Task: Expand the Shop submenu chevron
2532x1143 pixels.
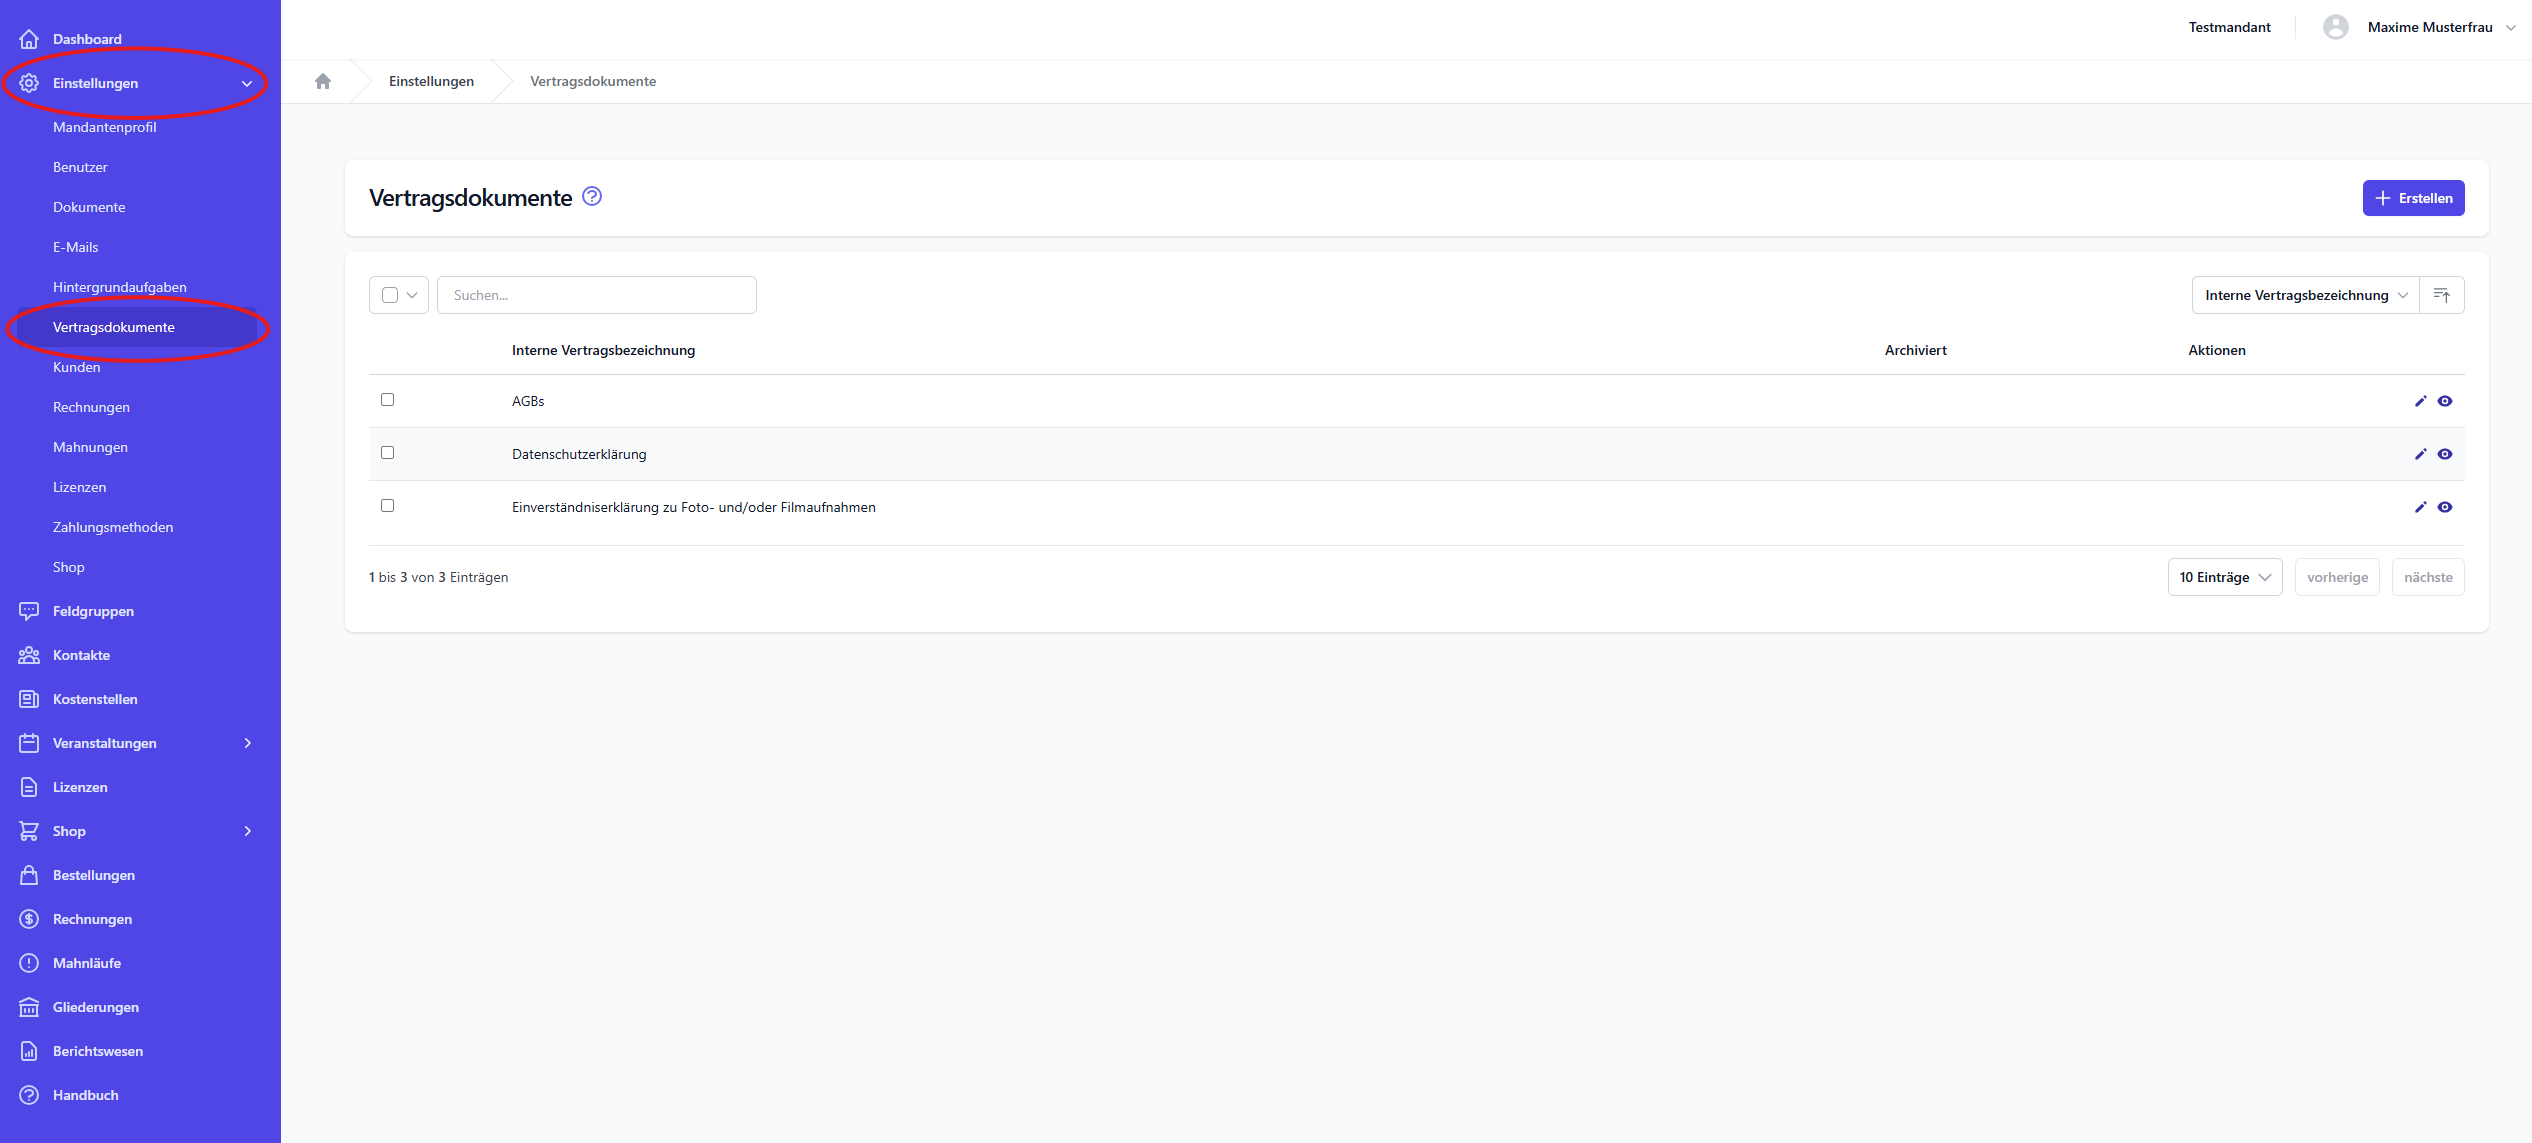Action: click(247, 831)
